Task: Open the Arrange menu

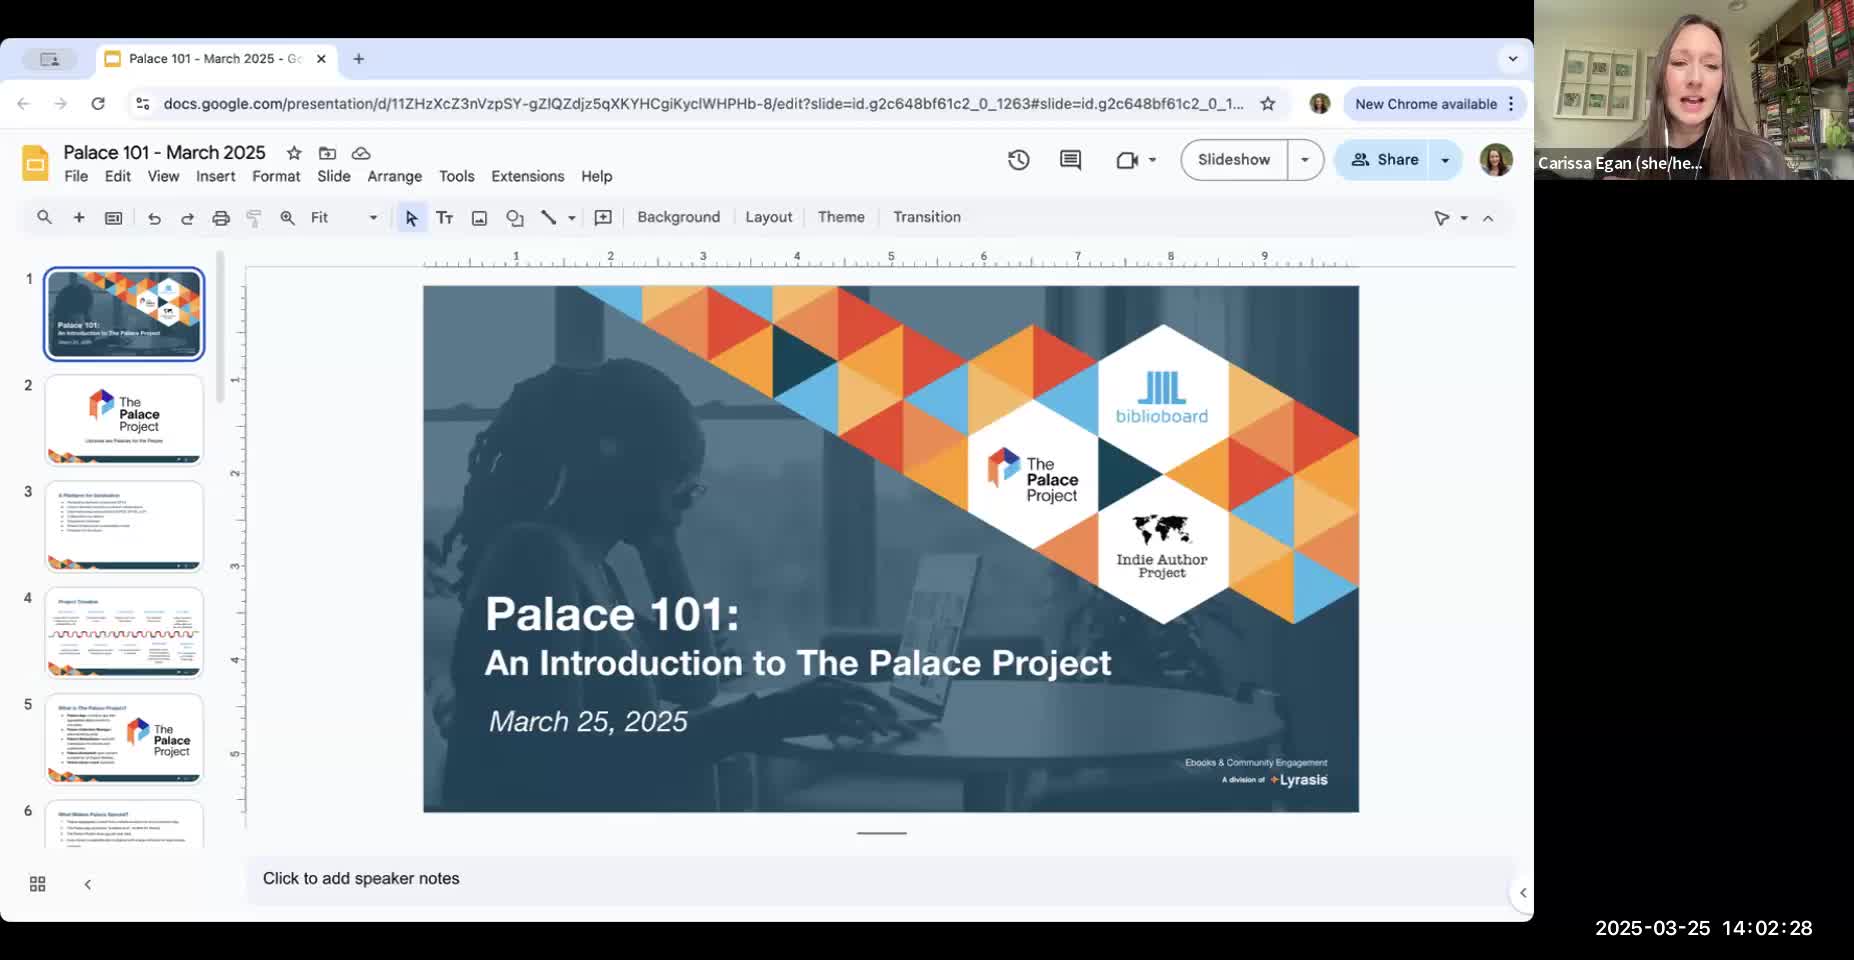Action: pyautogui.click(x=395, y=176)
